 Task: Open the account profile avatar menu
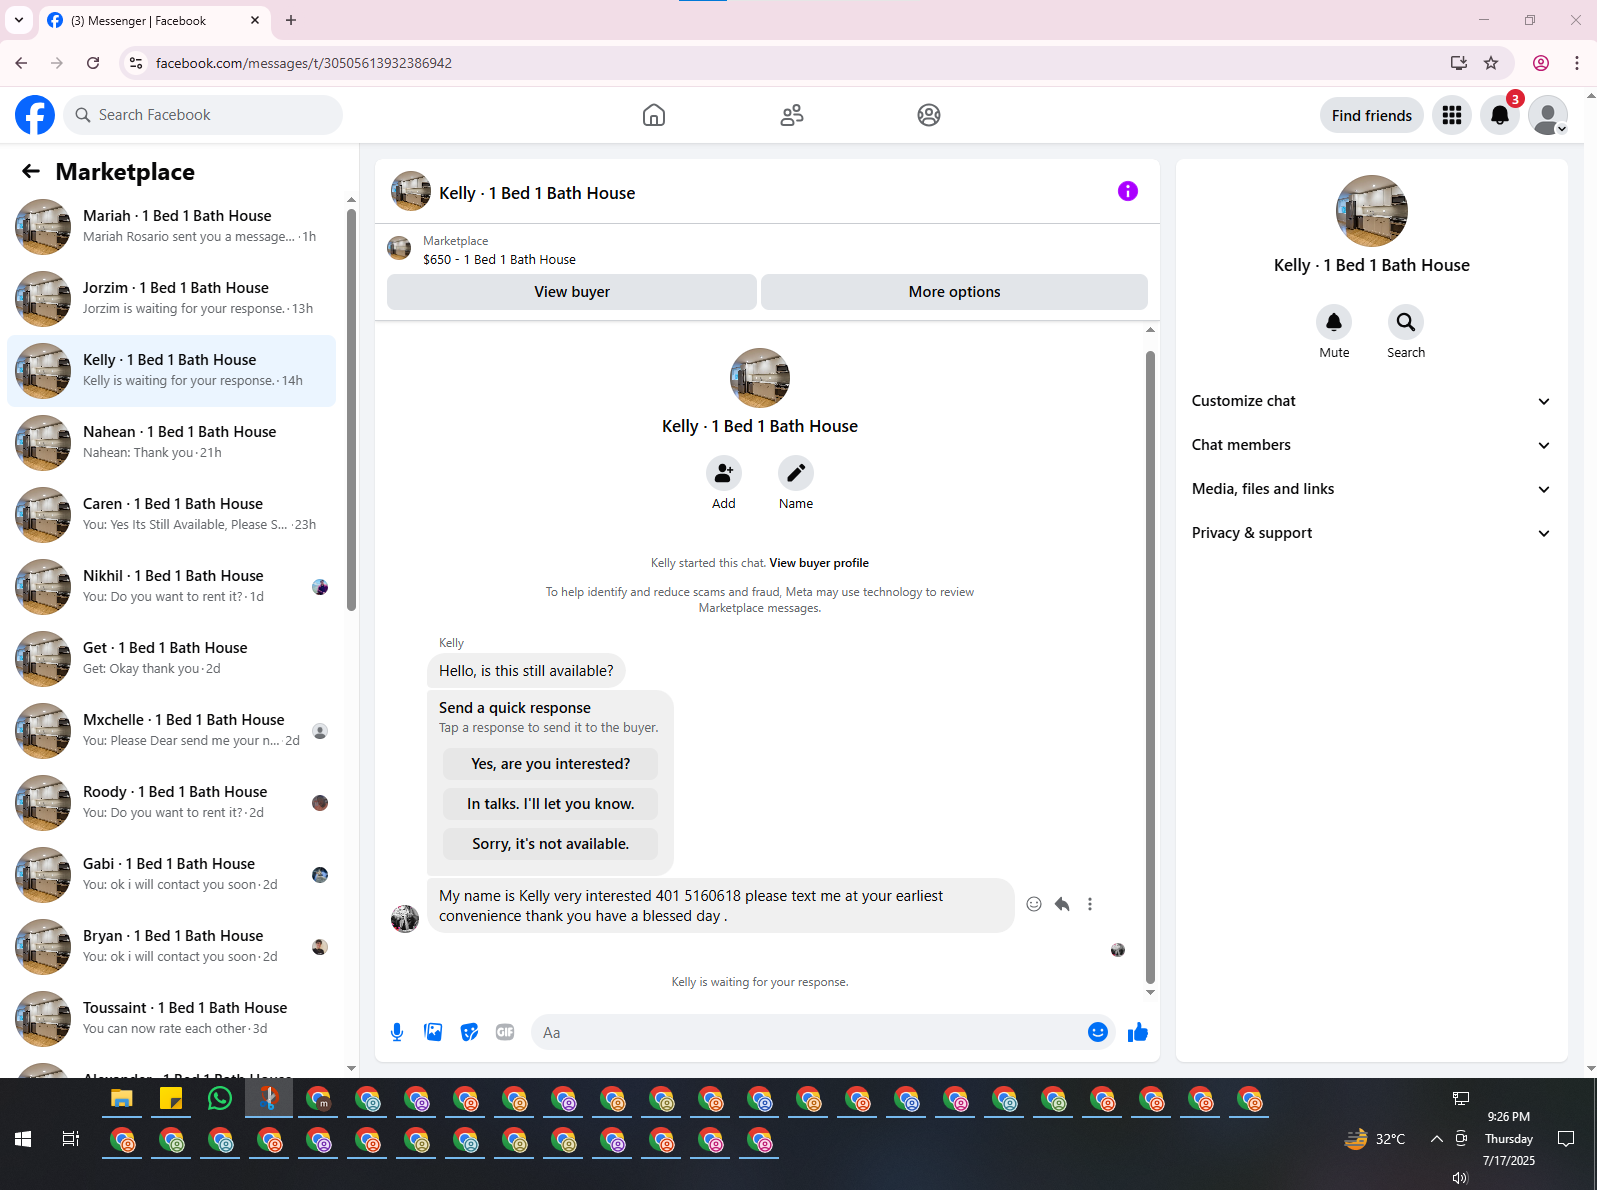pos(1548,115)
